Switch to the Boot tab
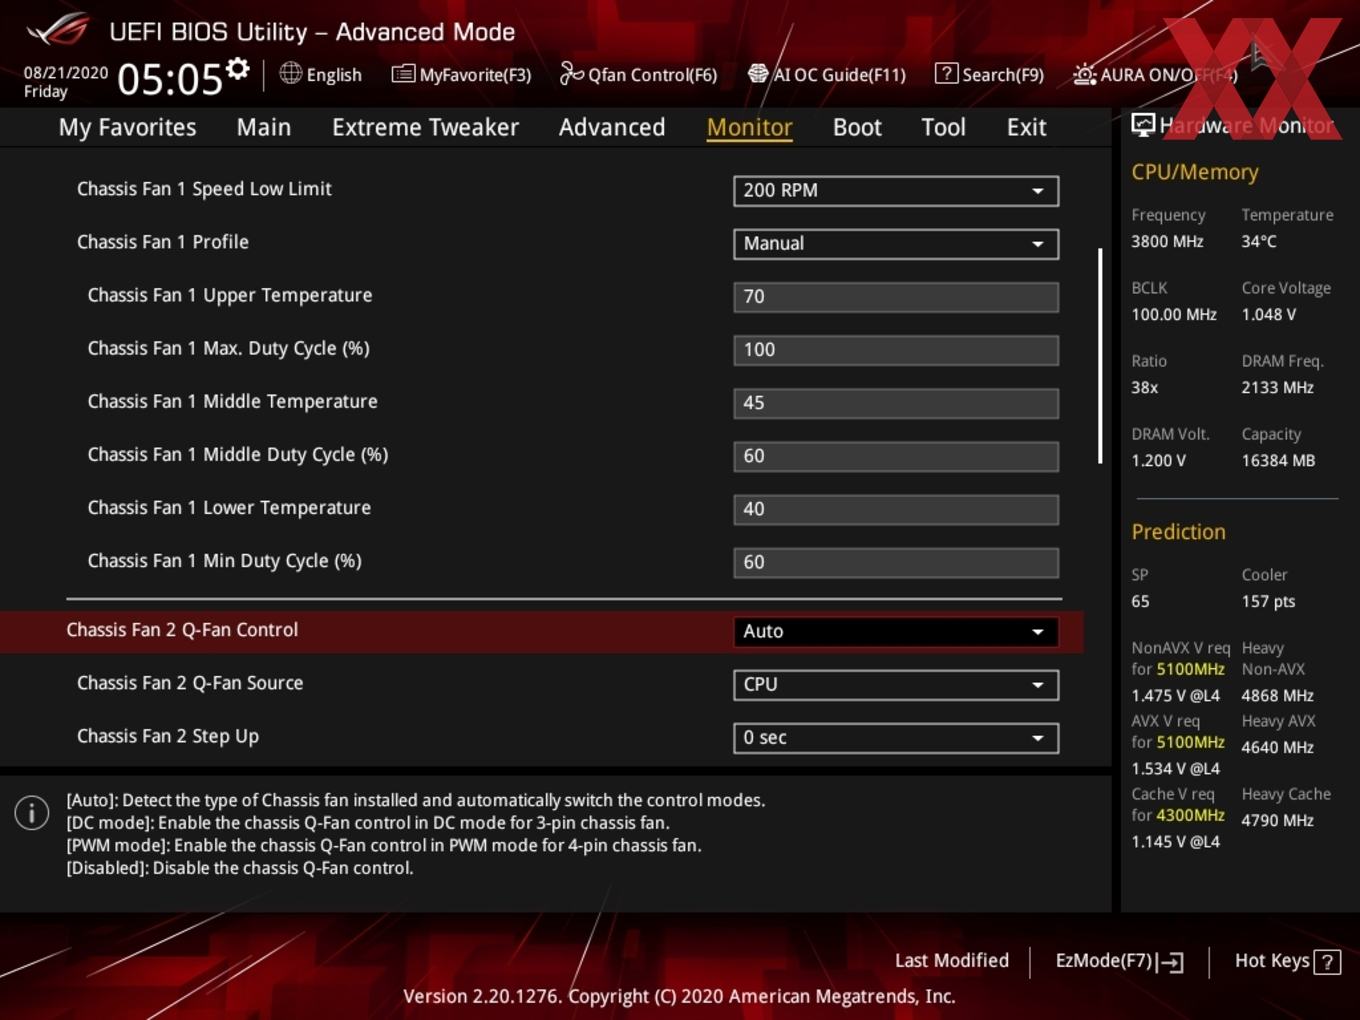The height and width of the screenshot is (1020, 1360). (857, 127)
